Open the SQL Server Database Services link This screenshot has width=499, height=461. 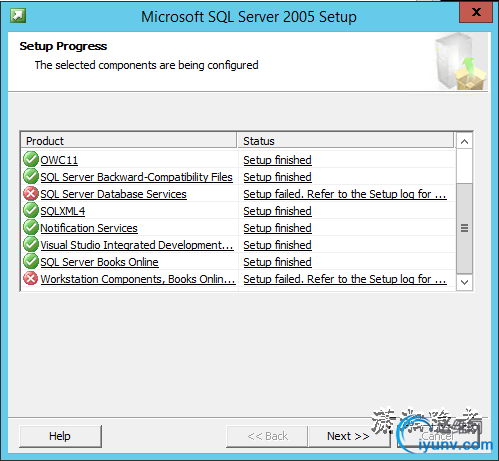coord(113,194)
